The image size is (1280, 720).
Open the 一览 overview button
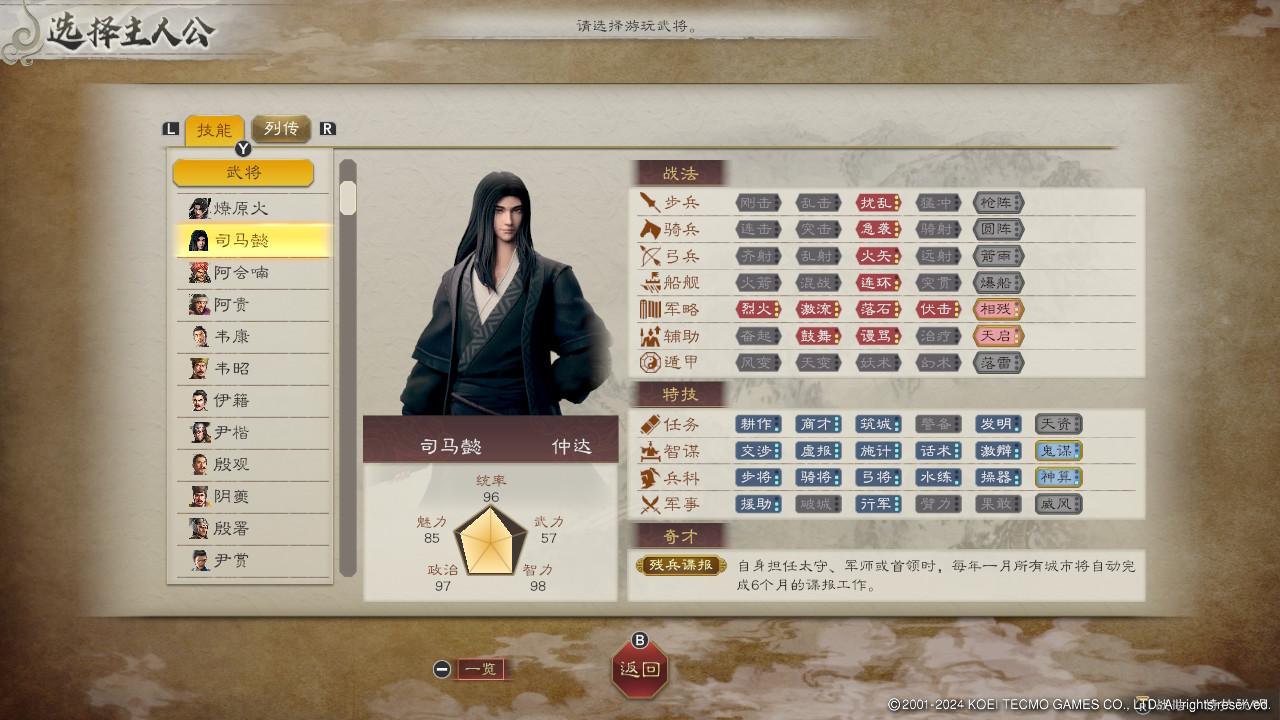click(x=483, y=669)
